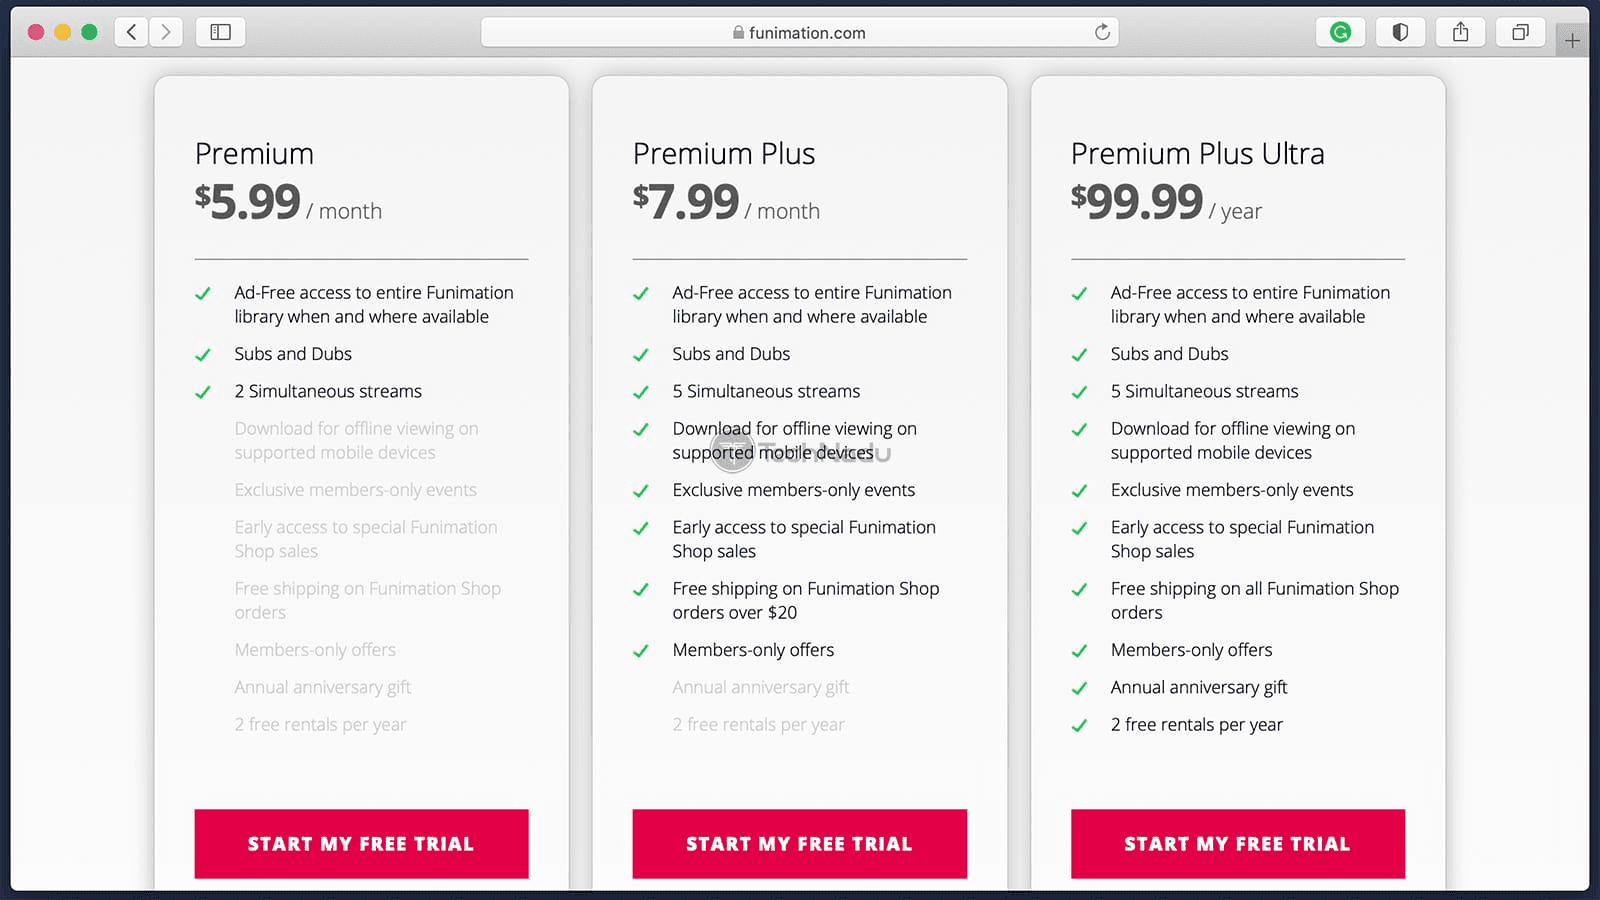Click the $5.99 per month price
Screen dimensions: 1600x900
coord(248,202)
